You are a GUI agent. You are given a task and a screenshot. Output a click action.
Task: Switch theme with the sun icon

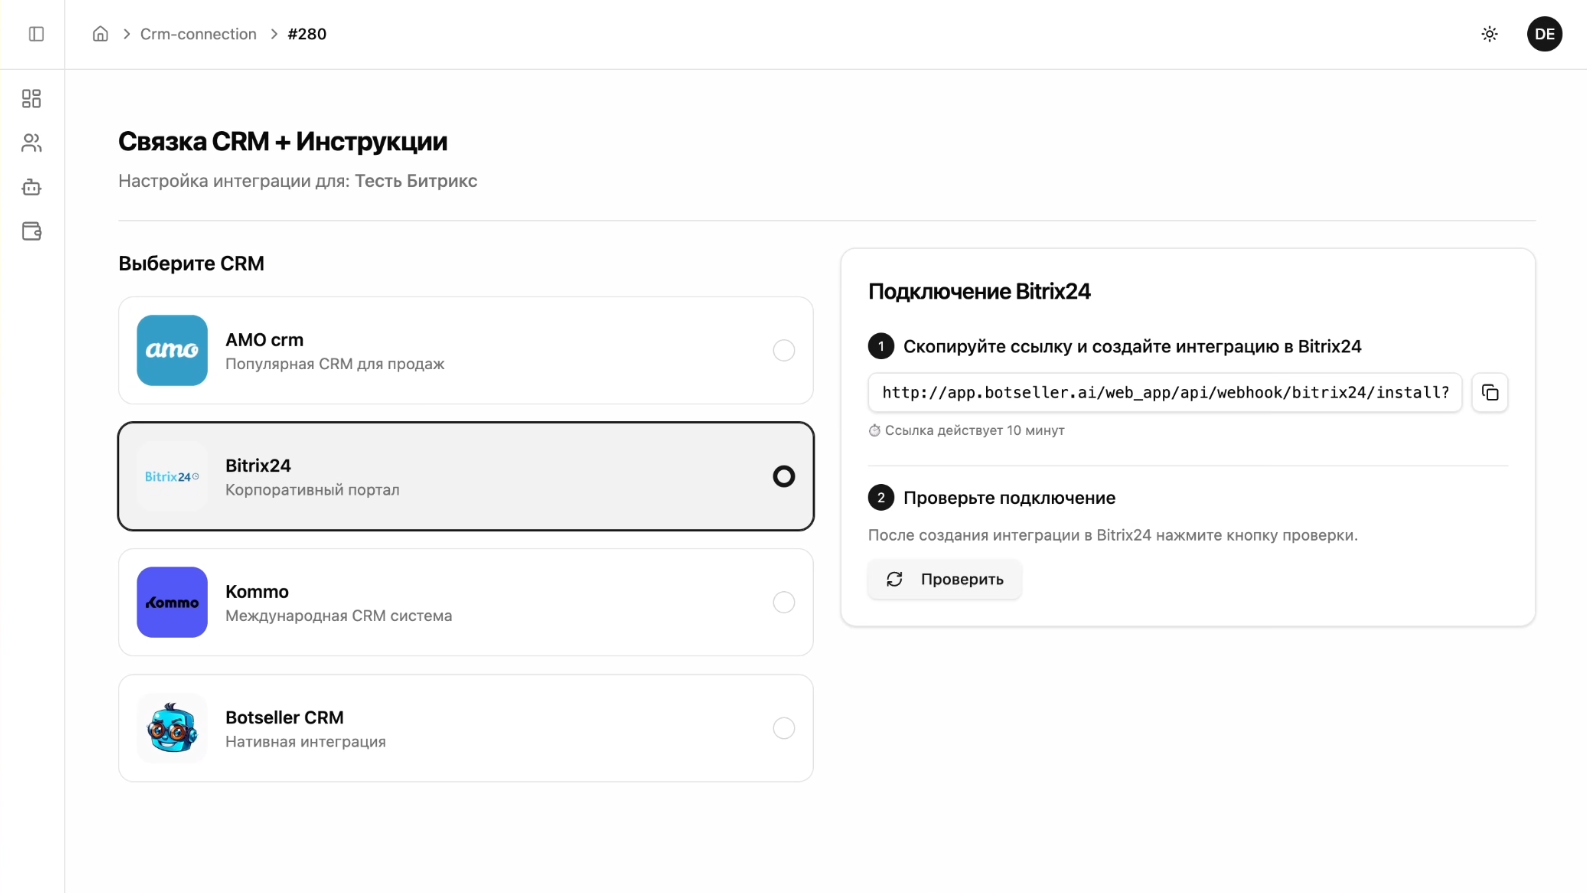pyautogui.click(x=1489, y=34)
